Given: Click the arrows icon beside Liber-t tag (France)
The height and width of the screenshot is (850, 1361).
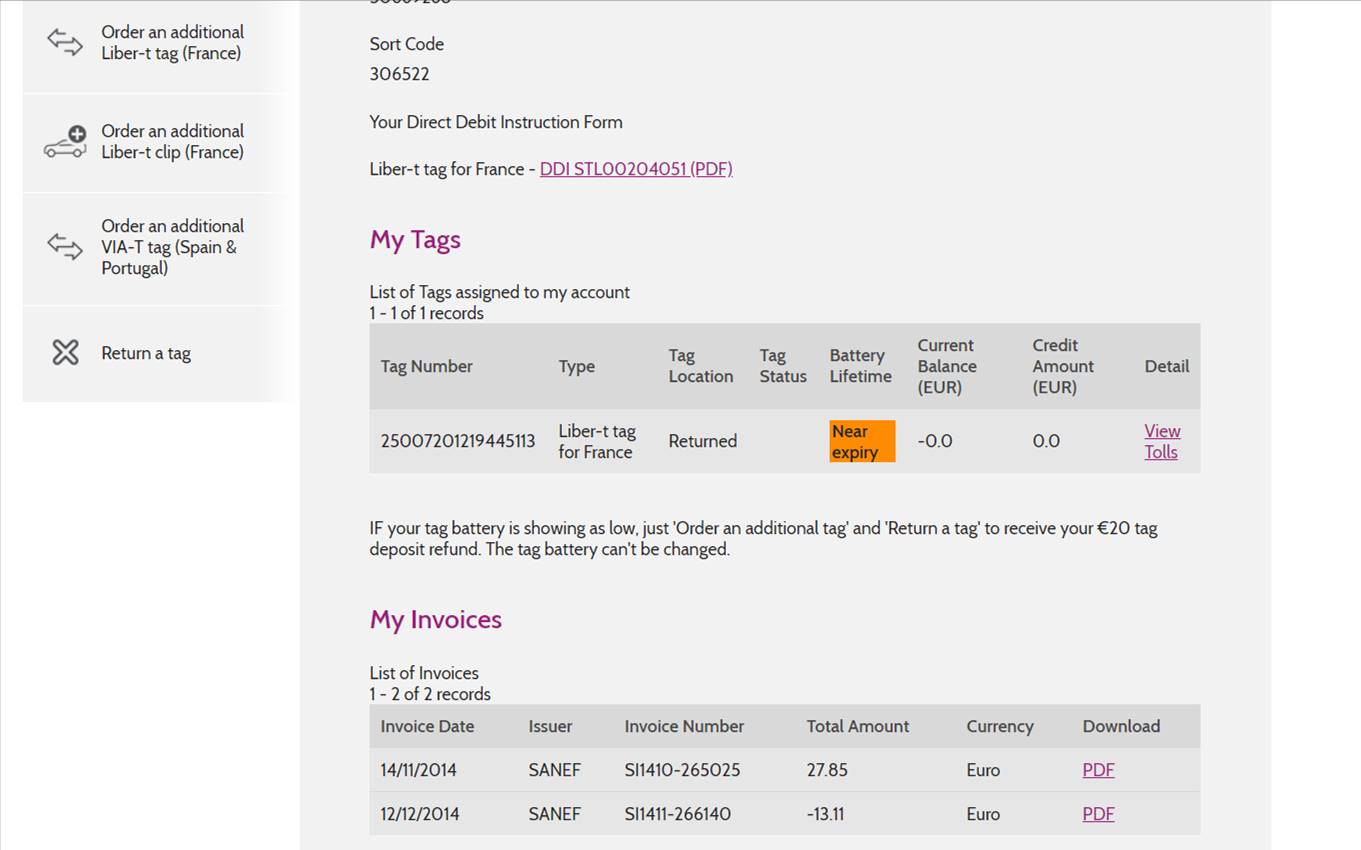Looking at the screenshot, I should (65, 42).
